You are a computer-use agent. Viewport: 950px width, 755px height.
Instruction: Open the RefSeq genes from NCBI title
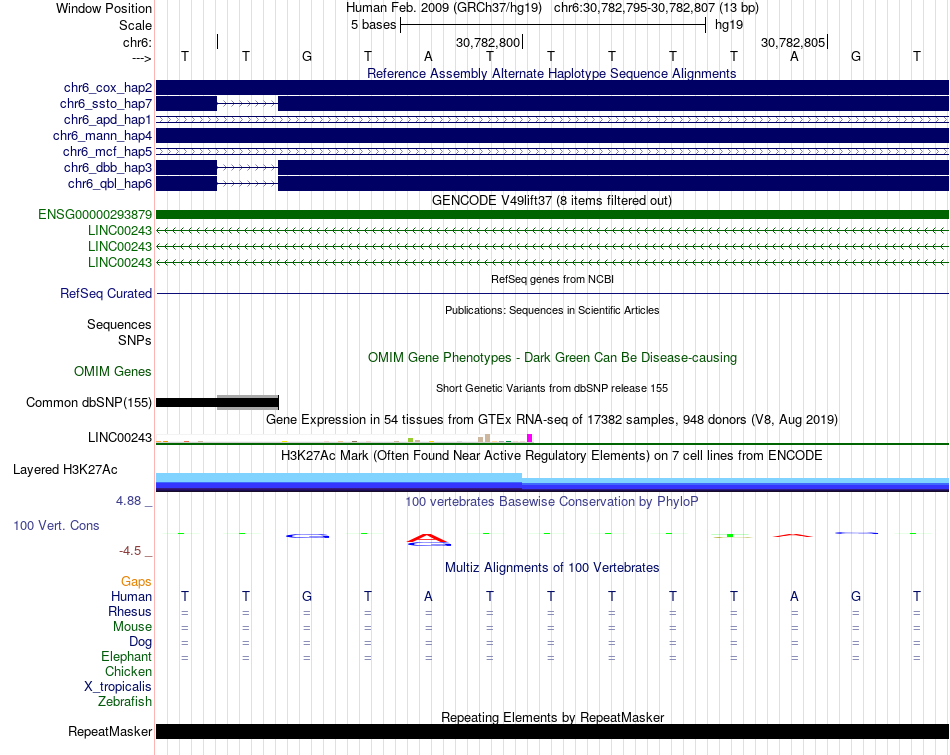552,279
